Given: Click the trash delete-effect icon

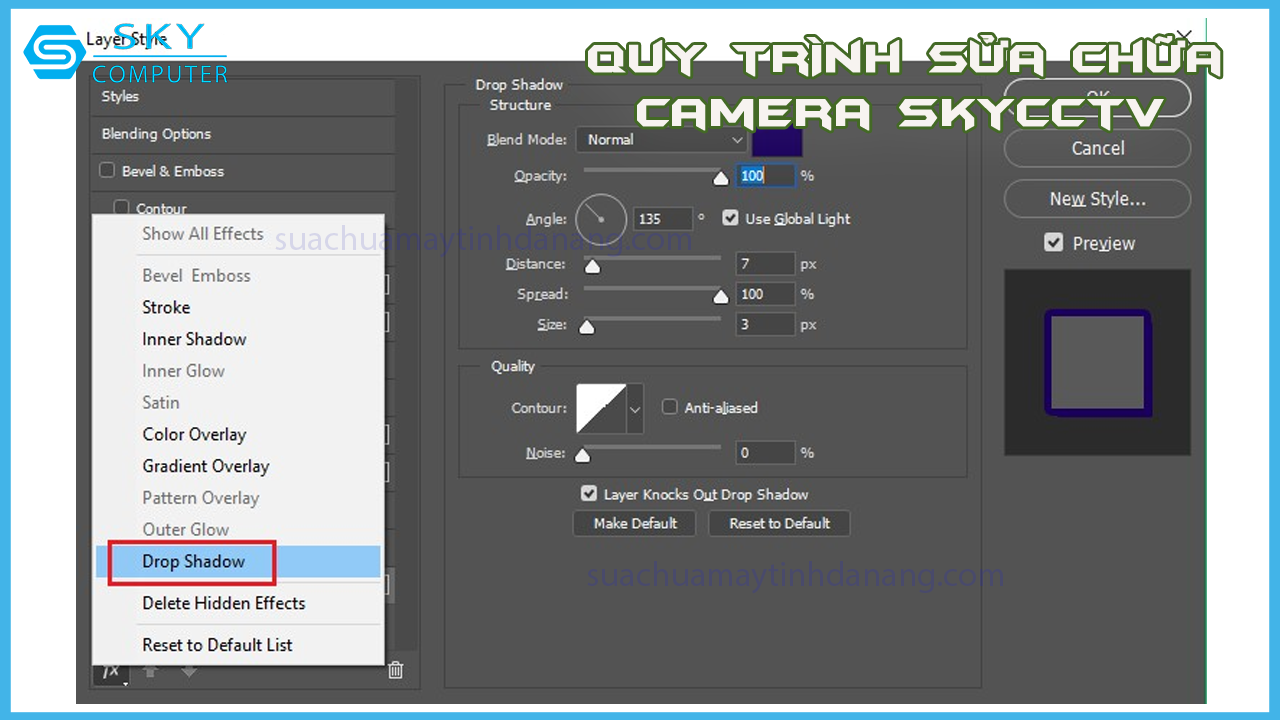Looking at the screenshot, I should pos(395,671).
